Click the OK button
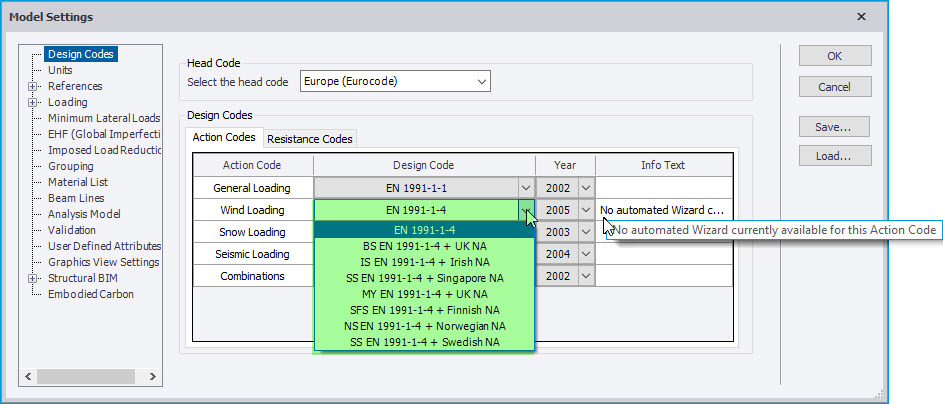The image size is (943, 404). [834, 56]
